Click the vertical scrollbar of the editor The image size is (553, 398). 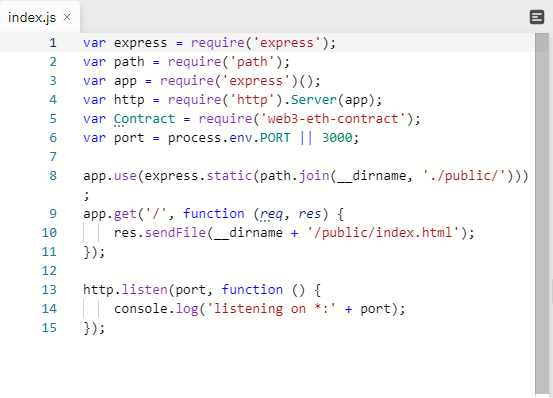click(542, 213)
